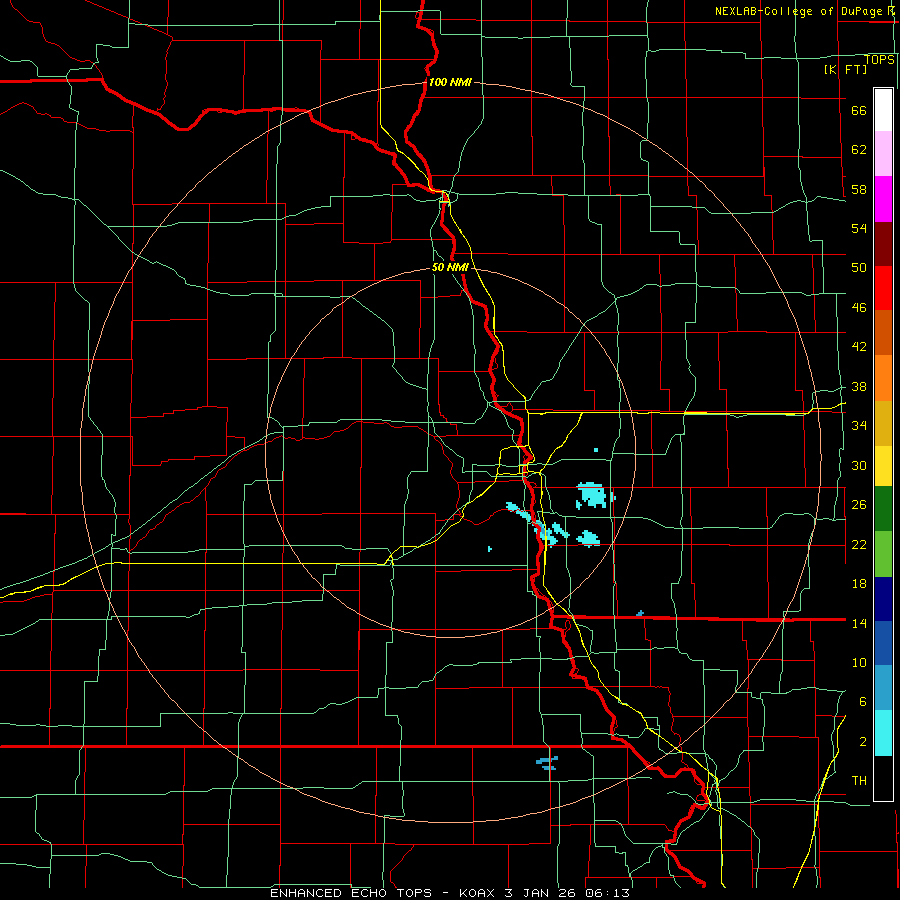Click the "TOPS" legend title
900x900 pixels.
click(x=879, y=60)
